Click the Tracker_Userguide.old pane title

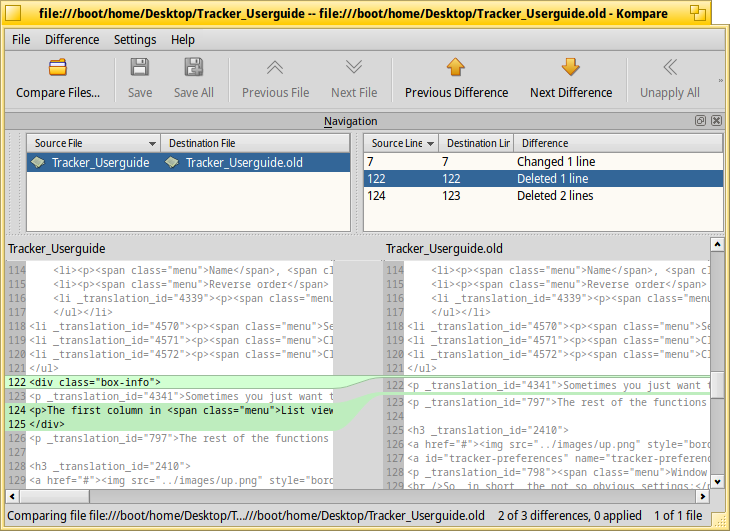tap(444, 249)
